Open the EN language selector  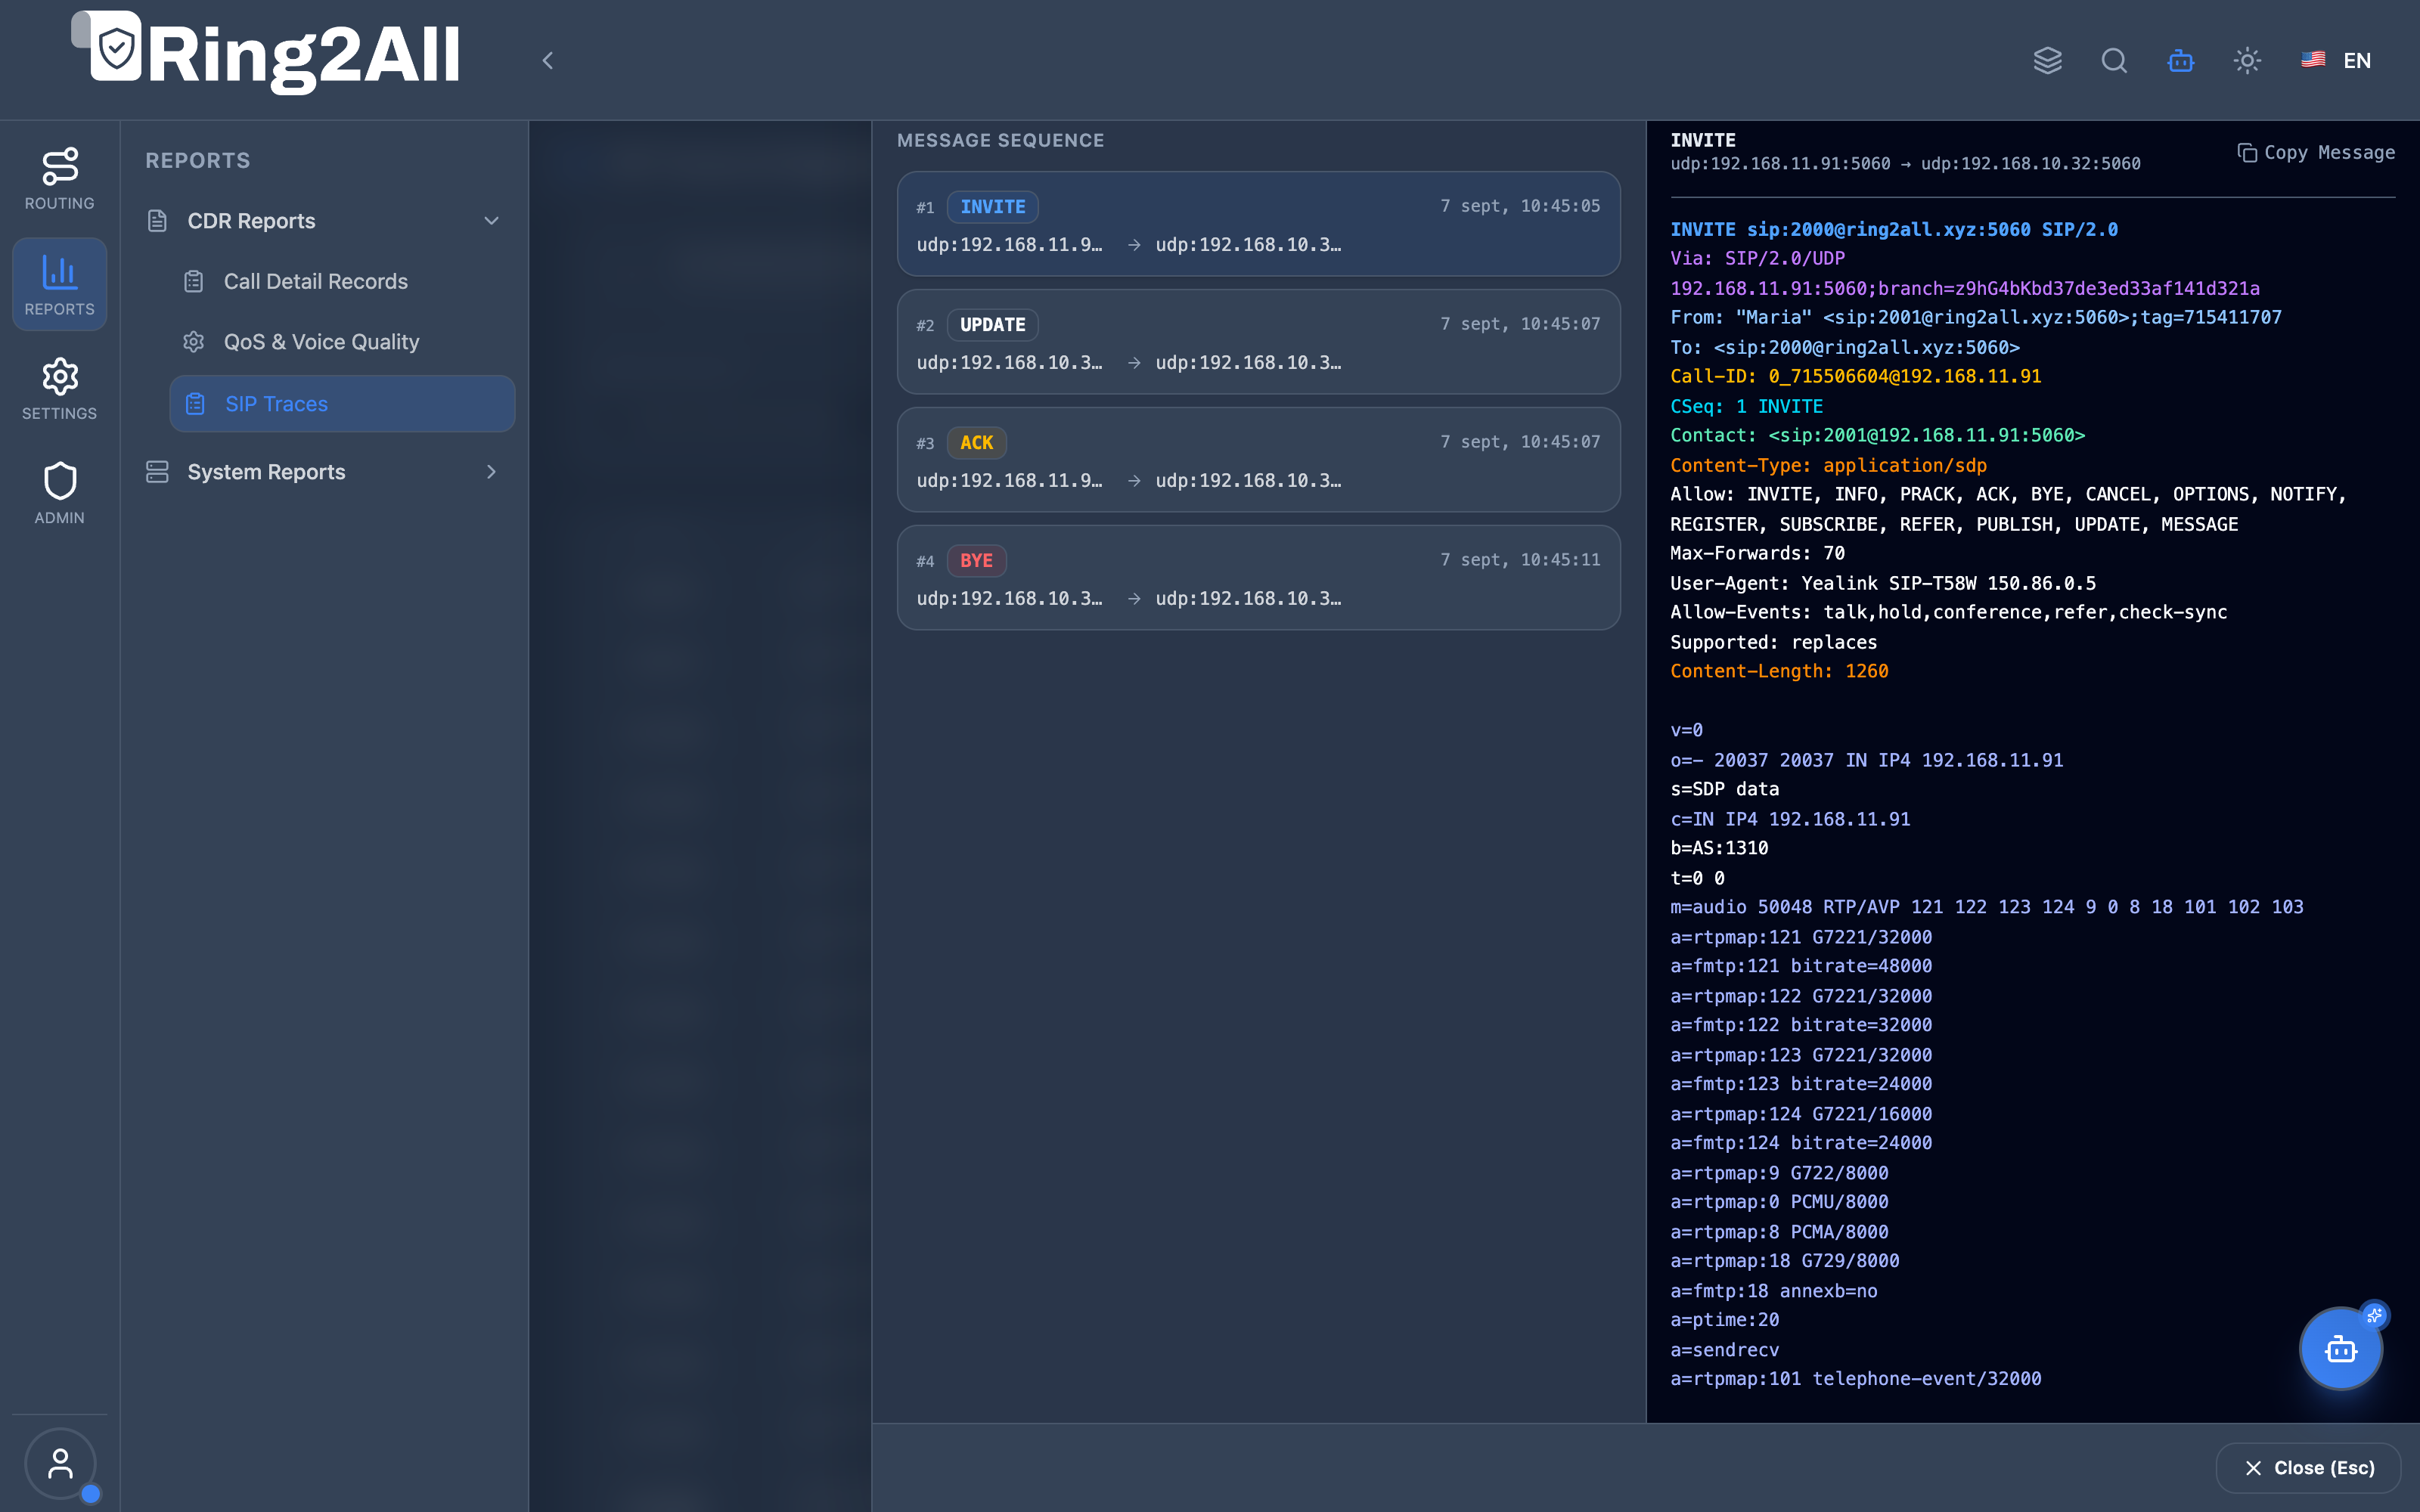[2336, 61]
